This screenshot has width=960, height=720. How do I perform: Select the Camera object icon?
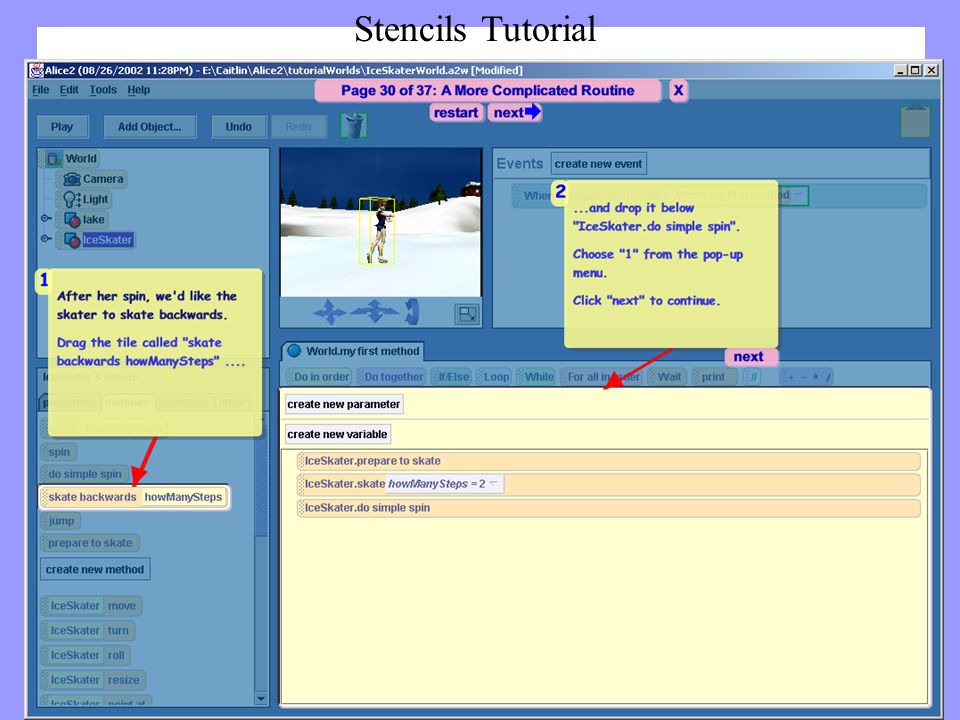(x=72, y=179)
